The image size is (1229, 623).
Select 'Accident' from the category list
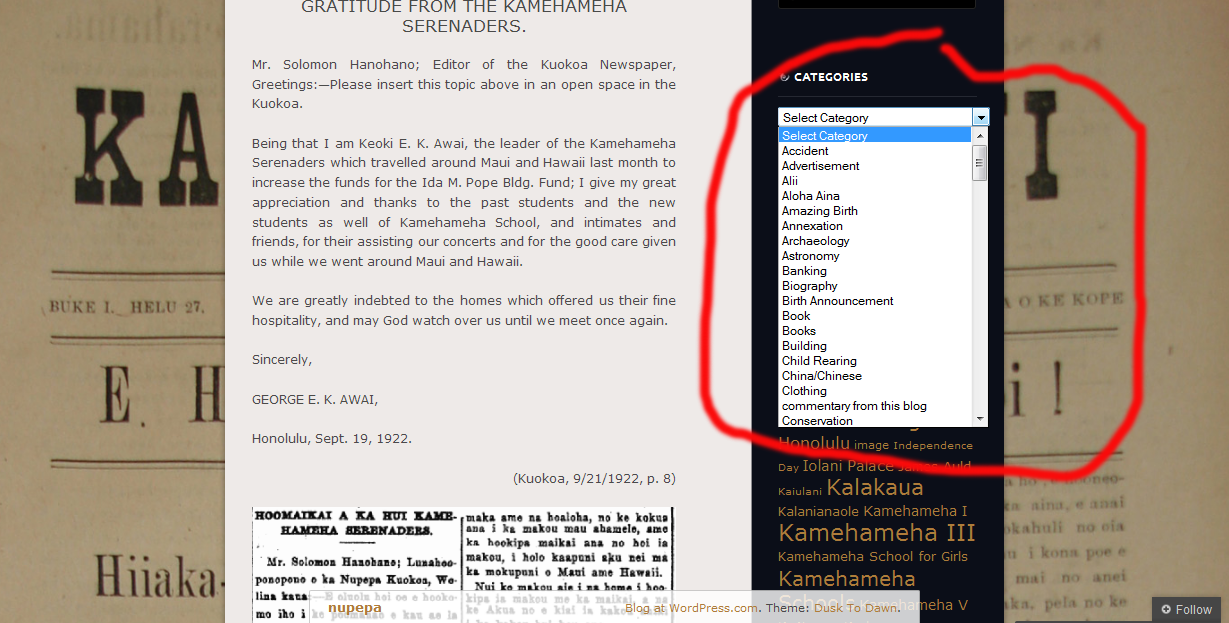coord(805,151)
